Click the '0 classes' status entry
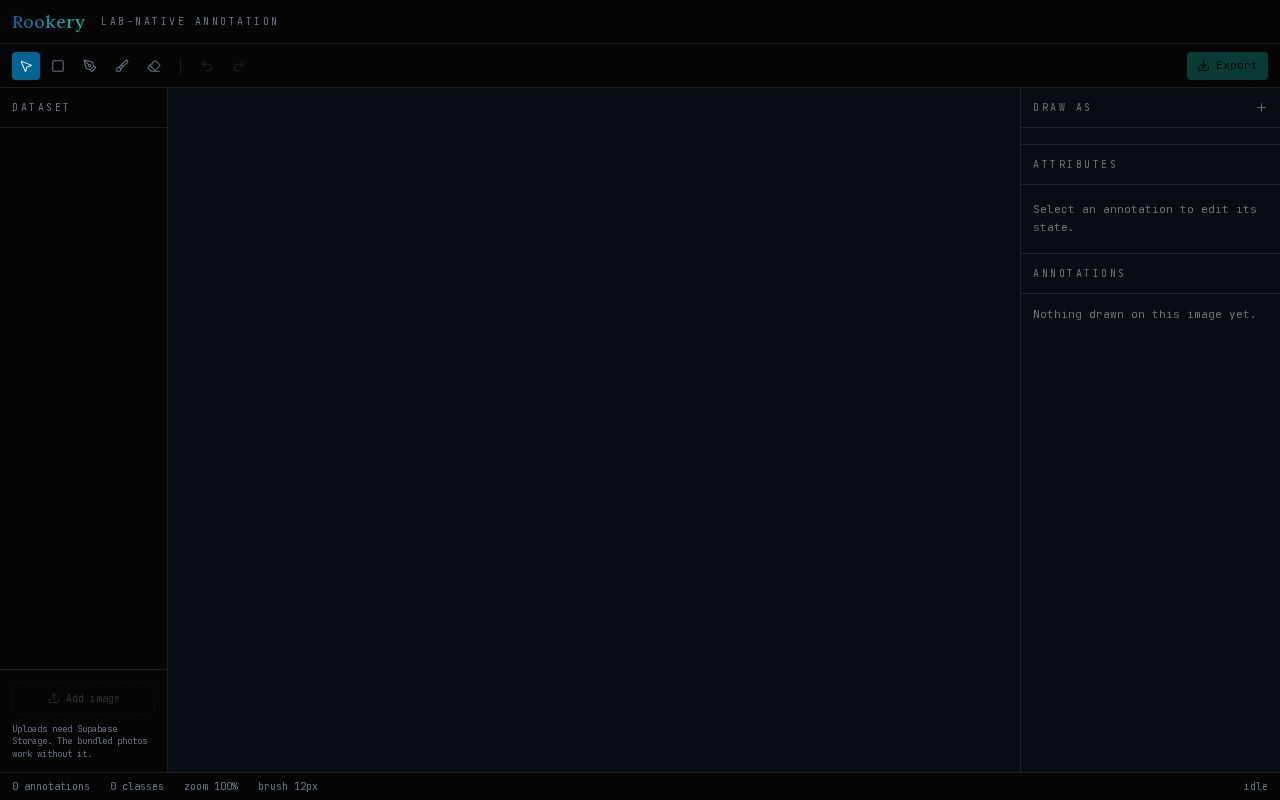Screen dimensions: 1280x800 click(x=137, y=786)
